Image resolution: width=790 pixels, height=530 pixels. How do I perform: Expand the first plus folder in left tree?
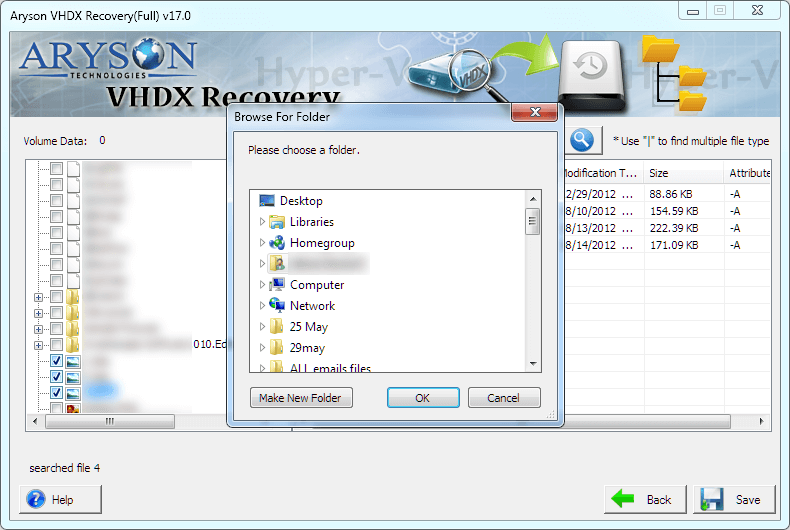tap(38, 297)
